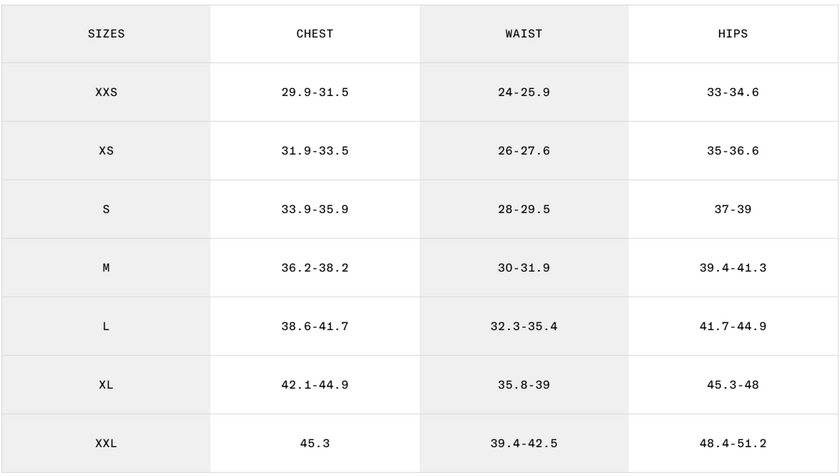
Task: Click the XXL size row label
Action: tap(106, 443)
